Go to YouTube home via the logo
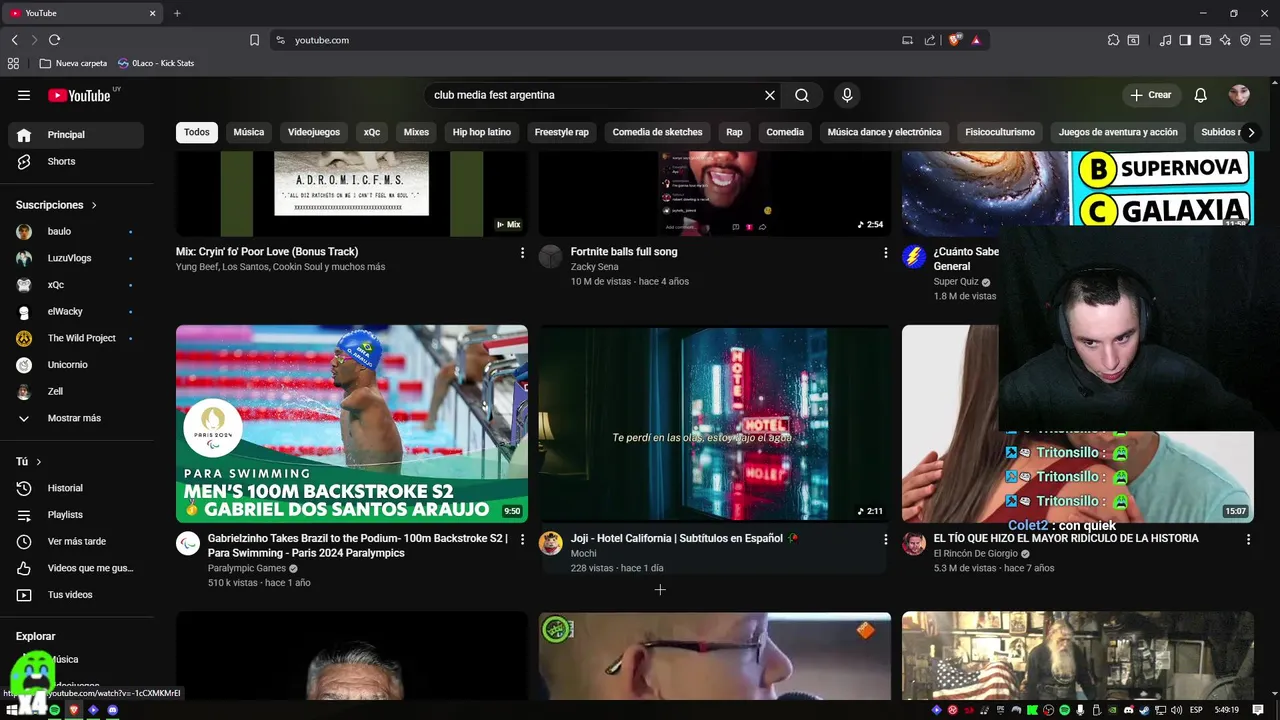This screenshot has width=1280, height=720. point(79,95)
